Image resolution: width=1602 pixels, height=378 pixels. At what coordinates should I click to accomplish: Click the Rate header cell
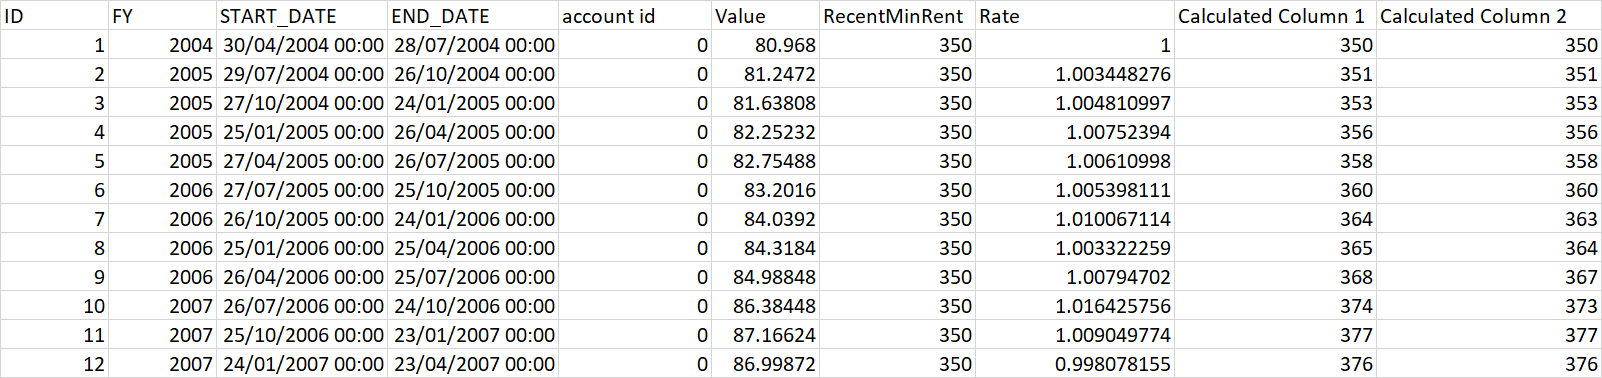click(x=1074, y=16)
